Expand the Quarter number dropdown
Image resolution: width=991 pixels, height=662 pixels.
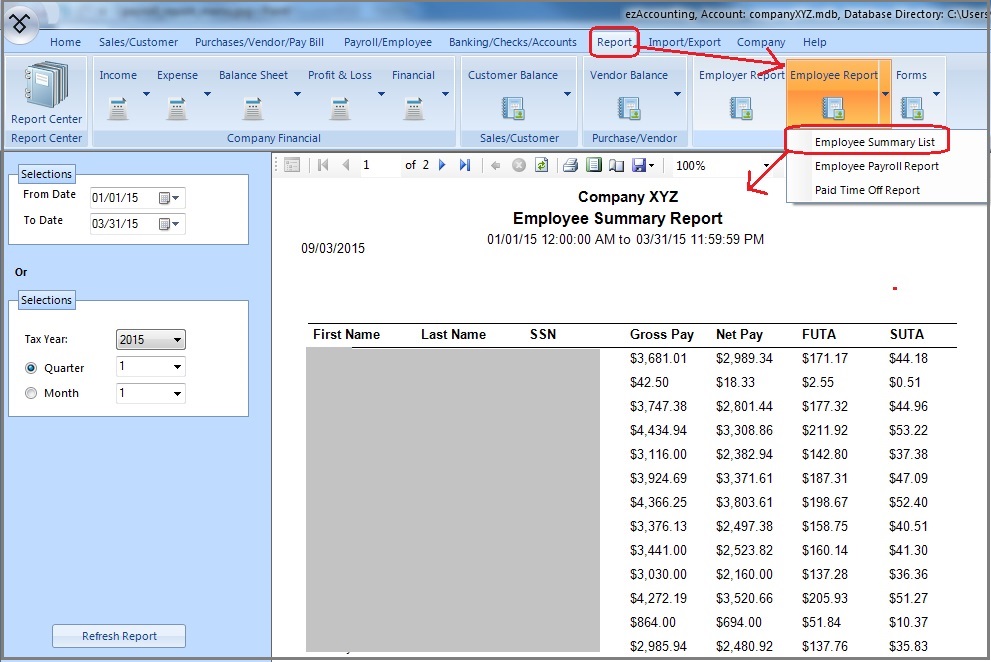coord(177,368)
